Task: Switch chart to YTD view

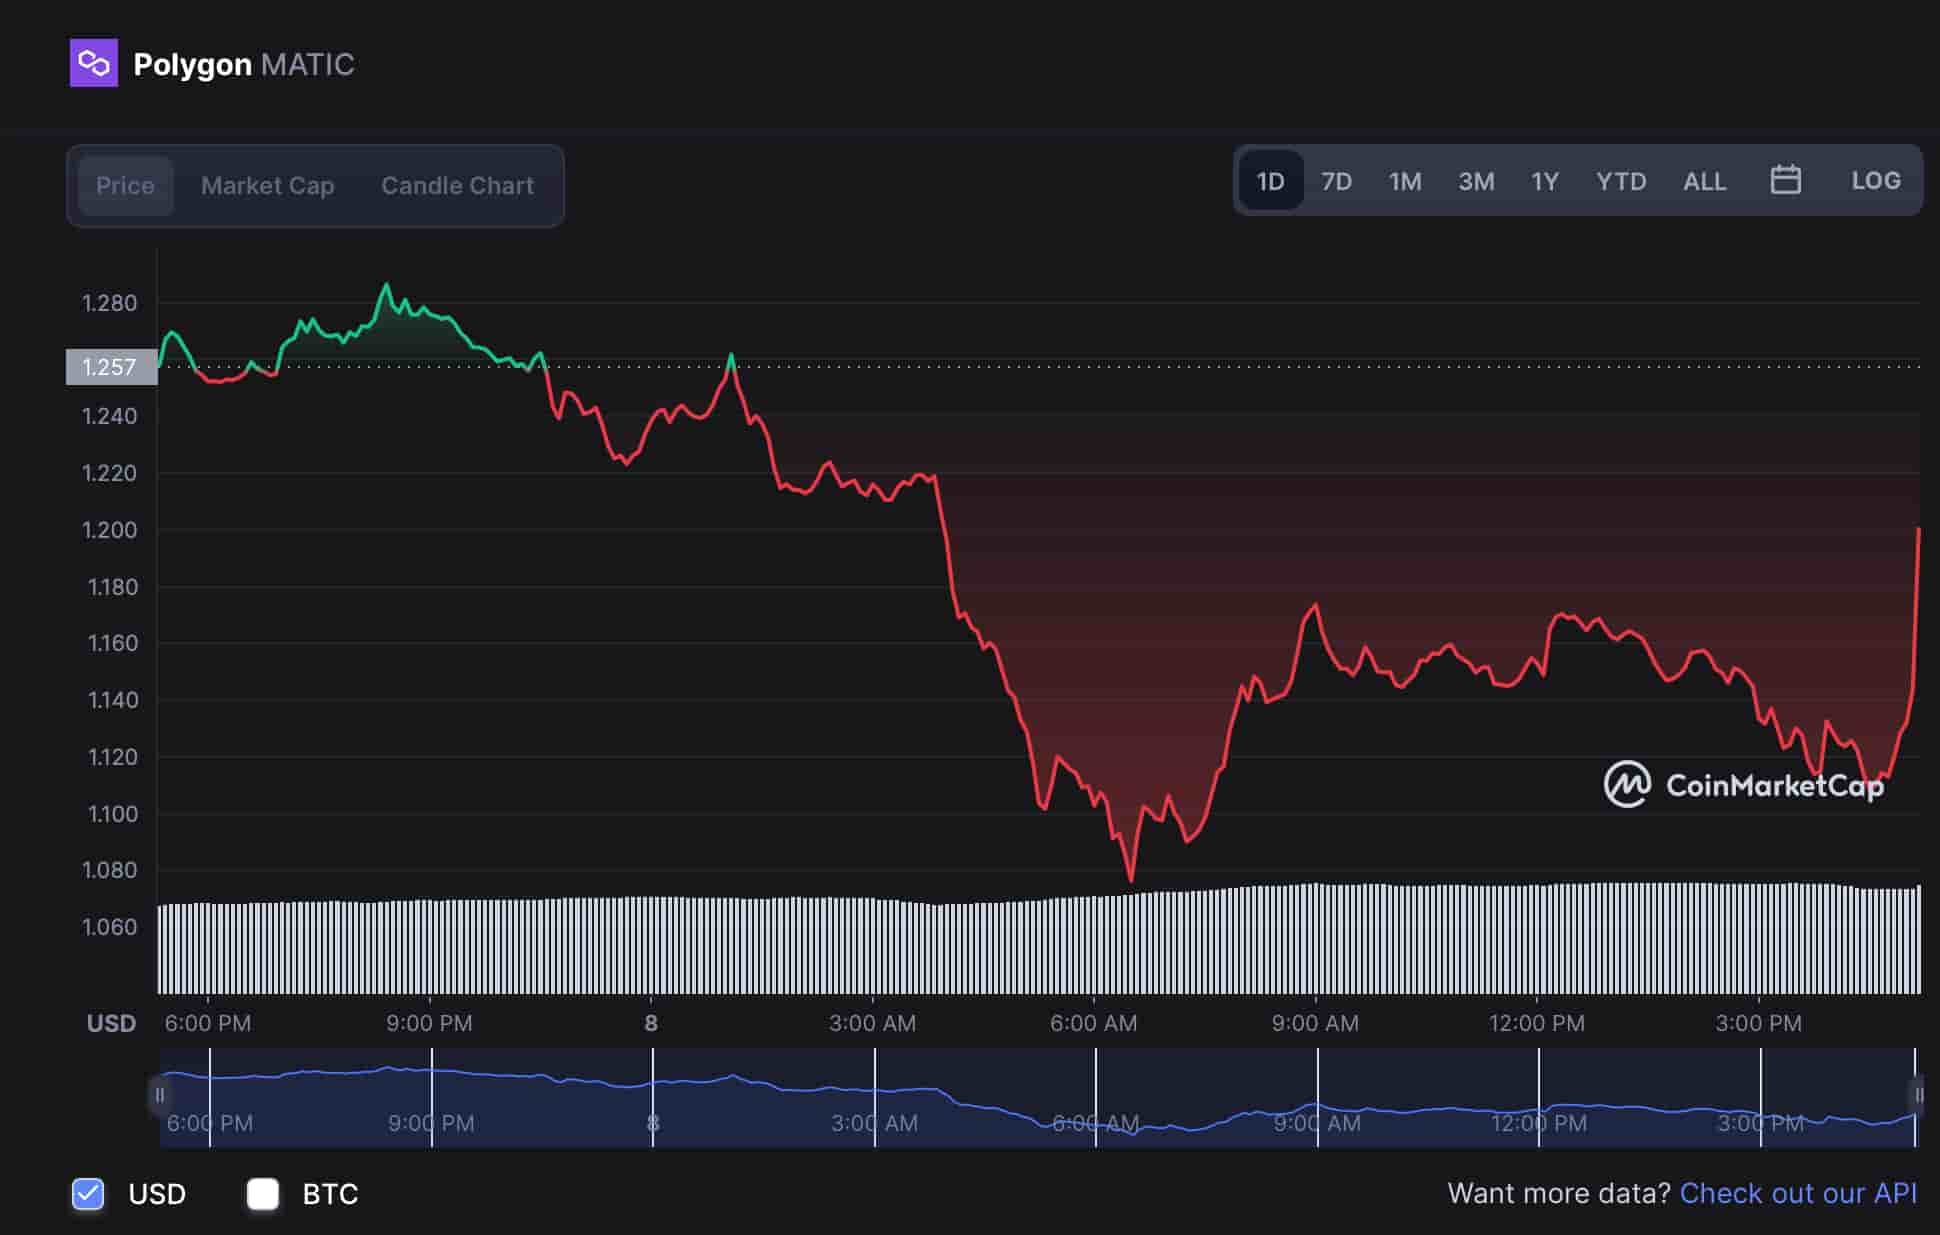Action: click(x=1621, y=180)
